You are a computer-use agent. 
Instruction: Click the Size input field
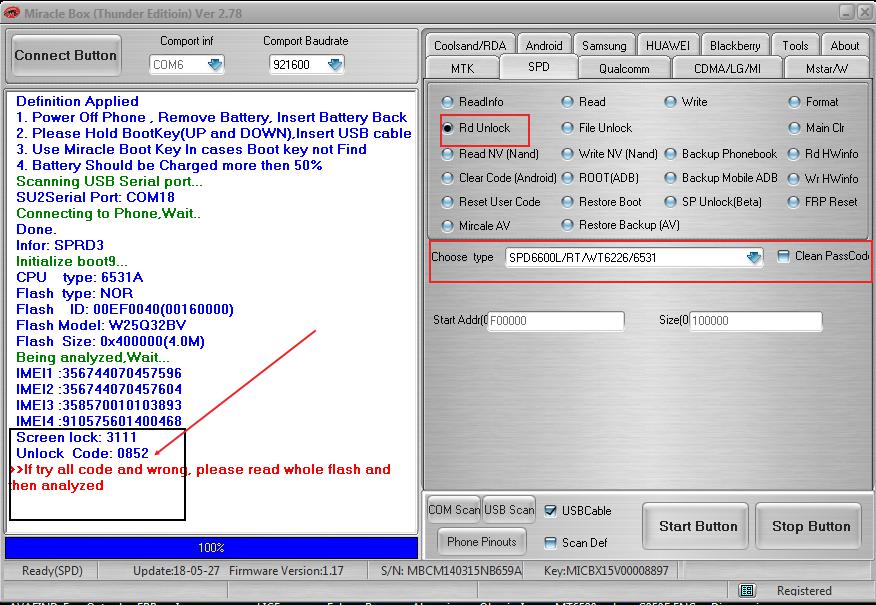click(756, 321)
